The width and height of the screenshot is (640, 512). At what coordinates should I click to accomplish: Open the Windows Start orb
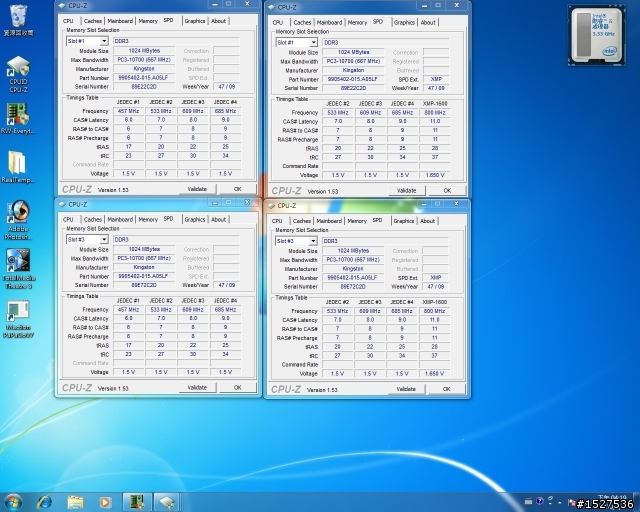[x=13, y=502]
